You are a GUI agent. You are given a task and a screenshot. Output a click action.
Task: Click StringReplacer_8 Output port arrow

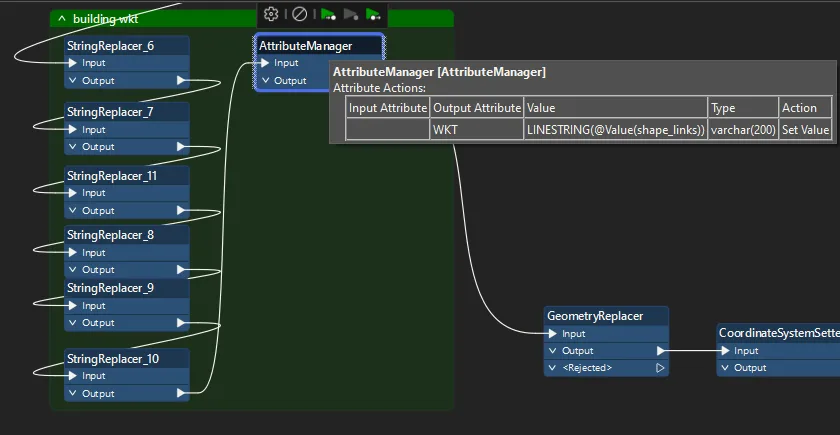(x=181, y=269)
